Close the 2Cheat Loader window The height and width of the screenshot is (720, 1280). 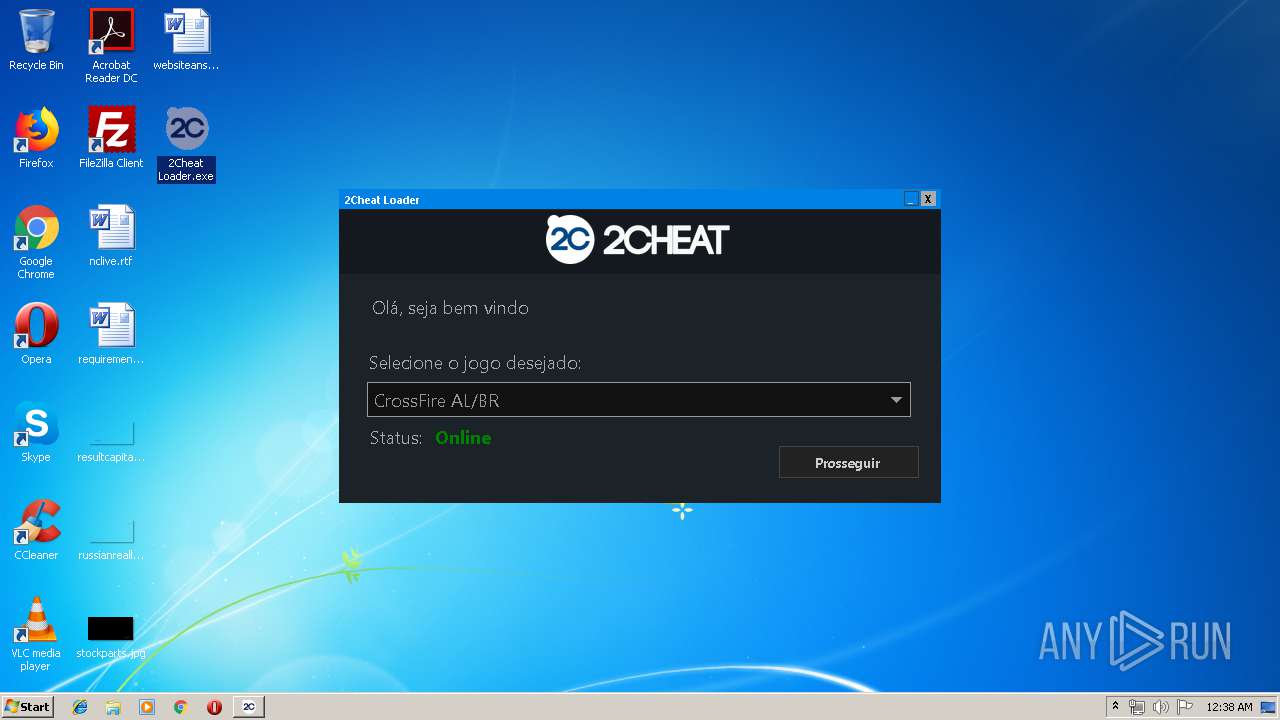[928, 199]
